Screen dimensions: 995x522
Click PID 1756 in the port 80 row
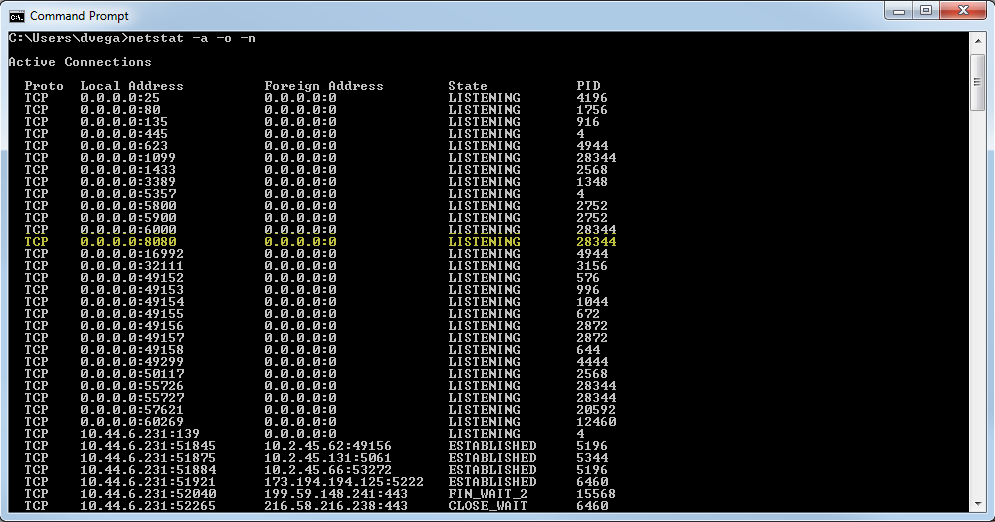tap(592, 110)
